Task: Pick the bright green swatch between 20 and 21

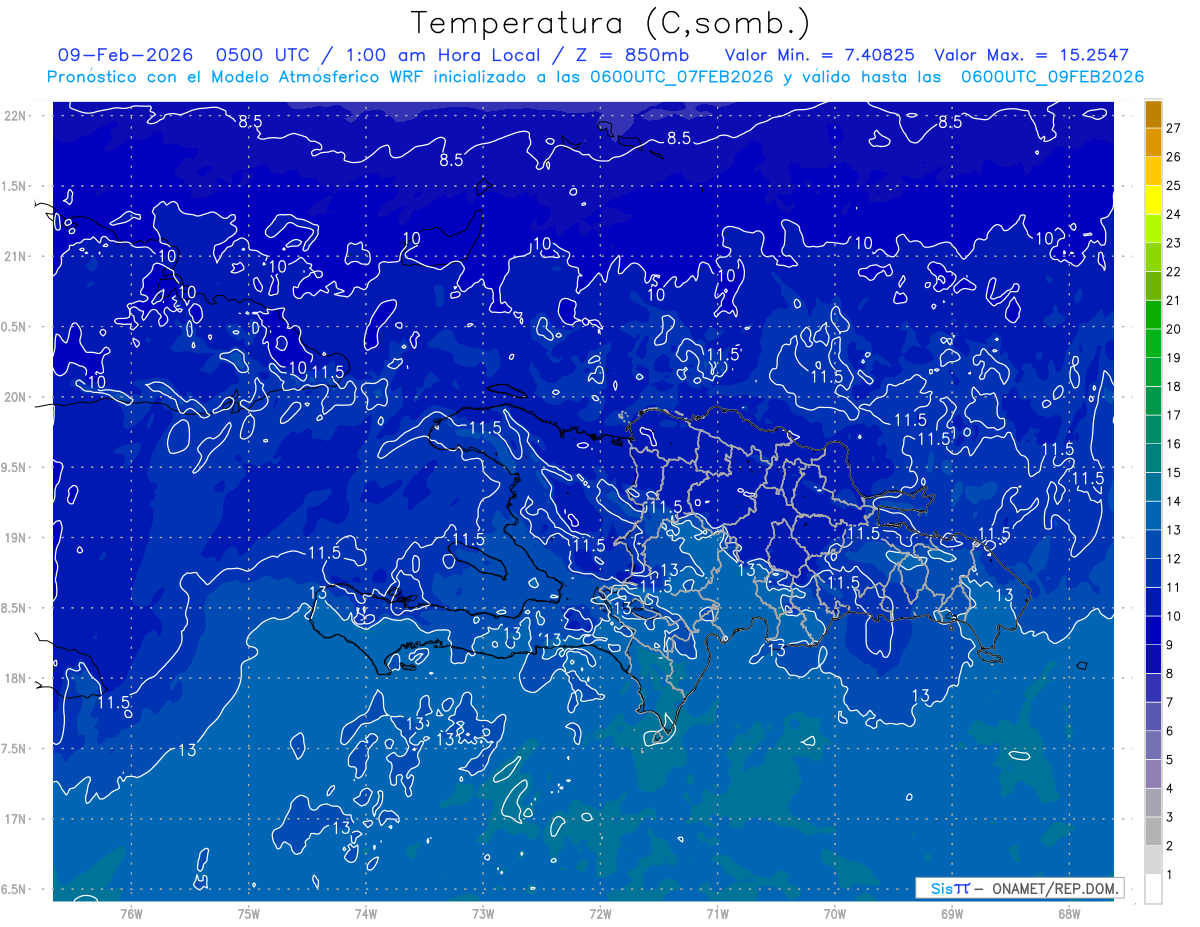Action: pos(1153,315)
